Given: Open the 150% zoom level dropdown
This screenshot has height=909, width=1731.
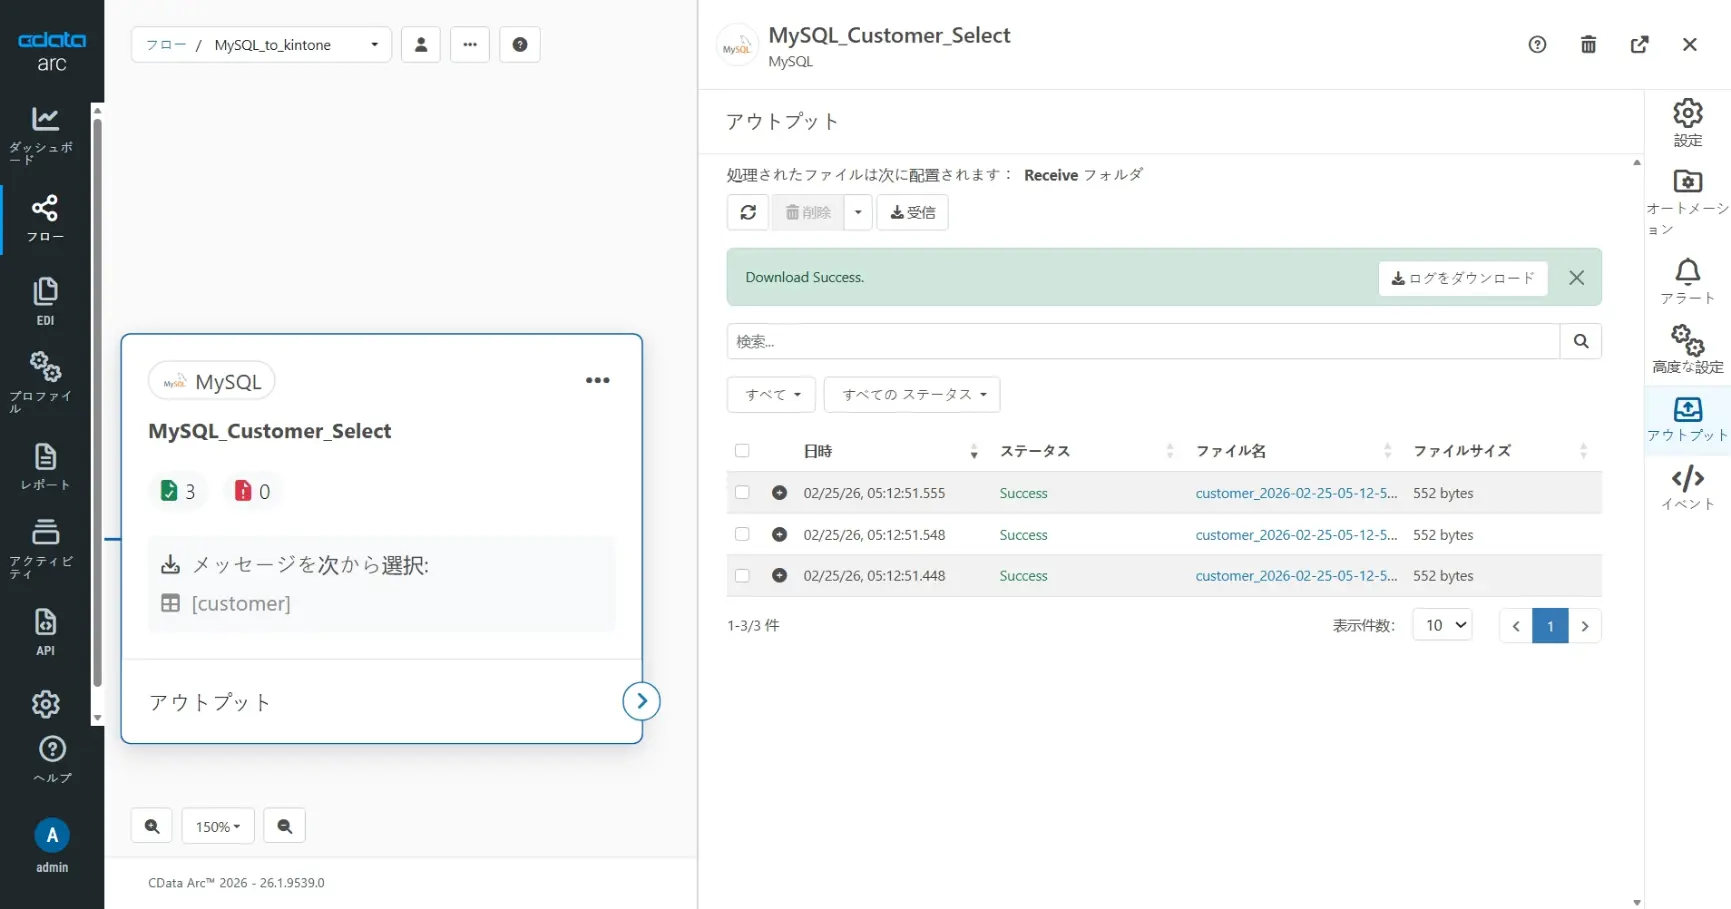Looking at the screenshot, I should (x=218, y=826).
